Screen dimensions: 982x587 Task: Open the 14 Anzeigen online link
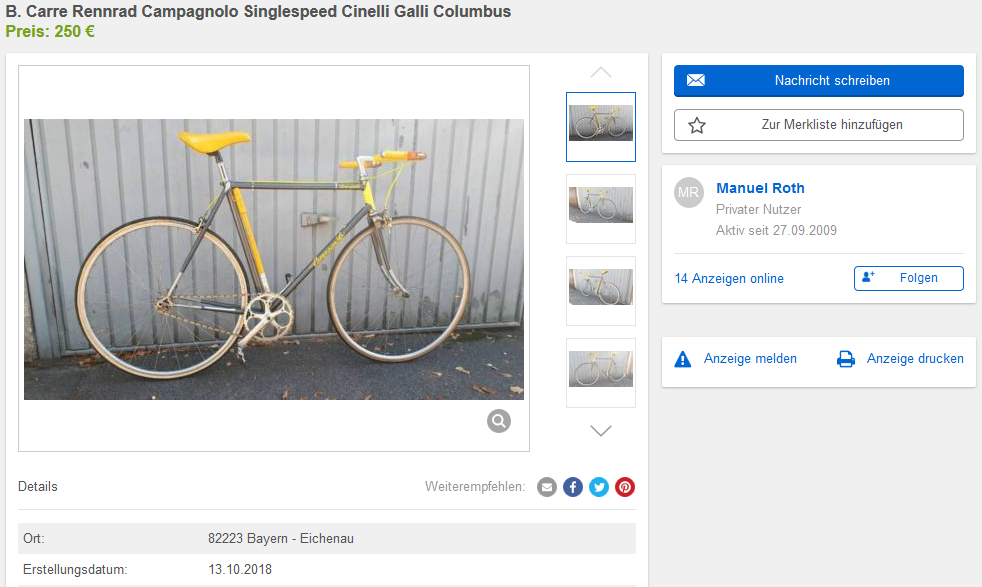click(x=729, y=278)
